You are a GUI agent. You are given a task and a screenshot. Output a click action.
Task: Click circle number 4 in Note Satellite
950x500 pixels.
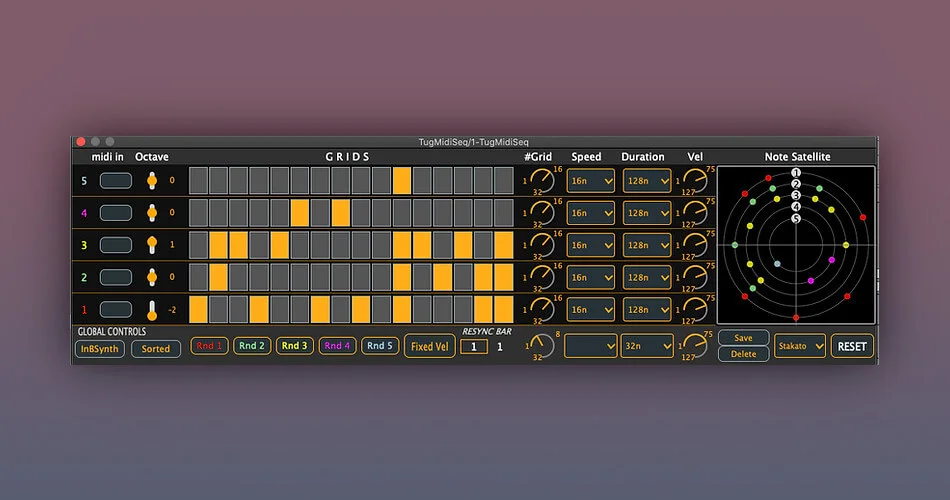click(796, 207)
